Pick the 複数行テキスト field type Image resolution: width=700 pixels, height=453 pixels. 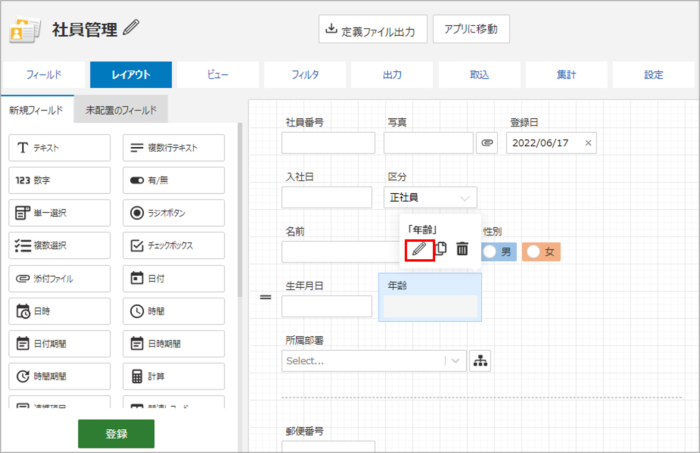[174, 148]
